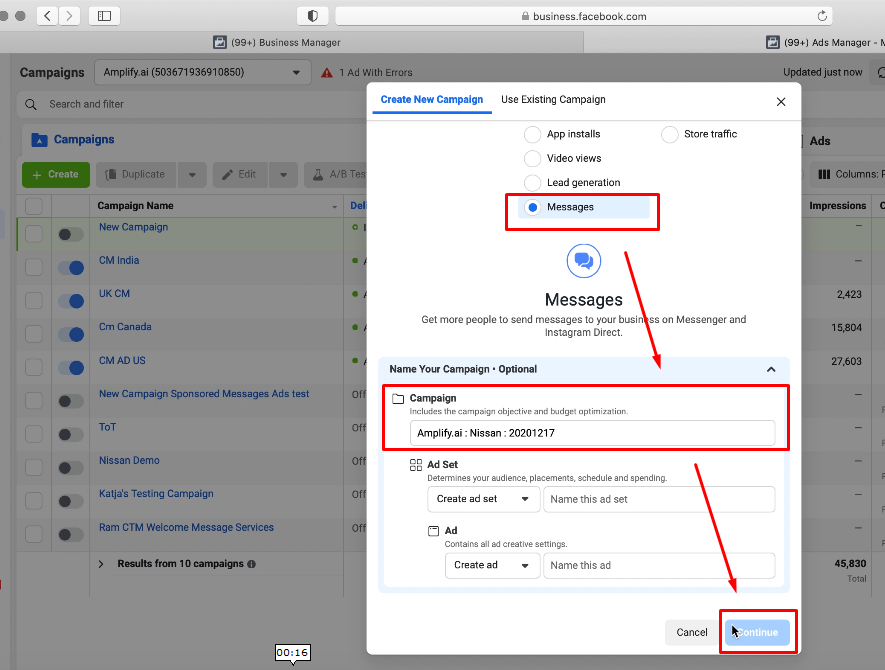885x670 pixels.
Task: Click info icon beside Results from 10 campaigns
Action: point(252,564)
